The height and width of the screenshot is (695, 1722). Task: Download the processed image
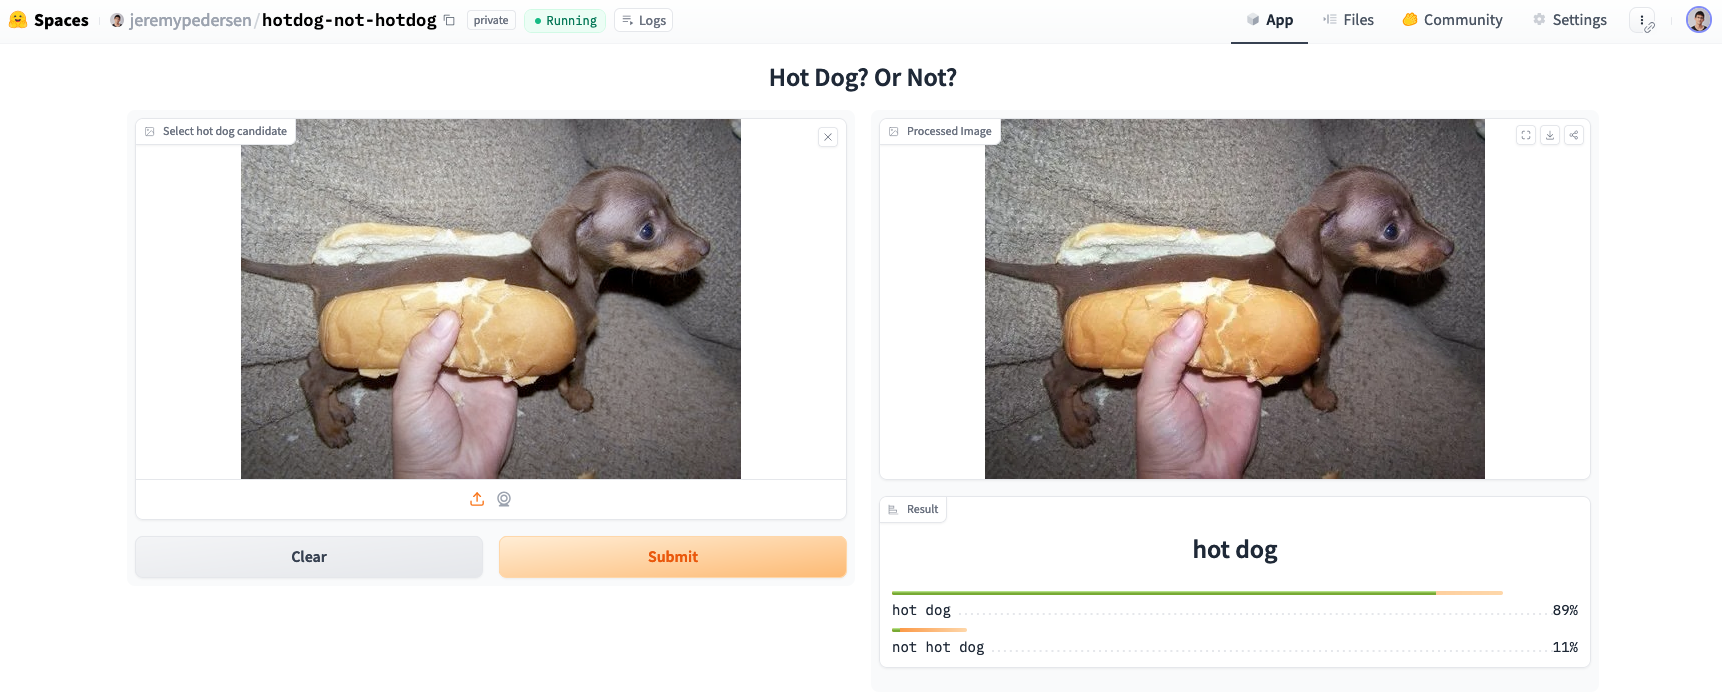click(1549, 135)
